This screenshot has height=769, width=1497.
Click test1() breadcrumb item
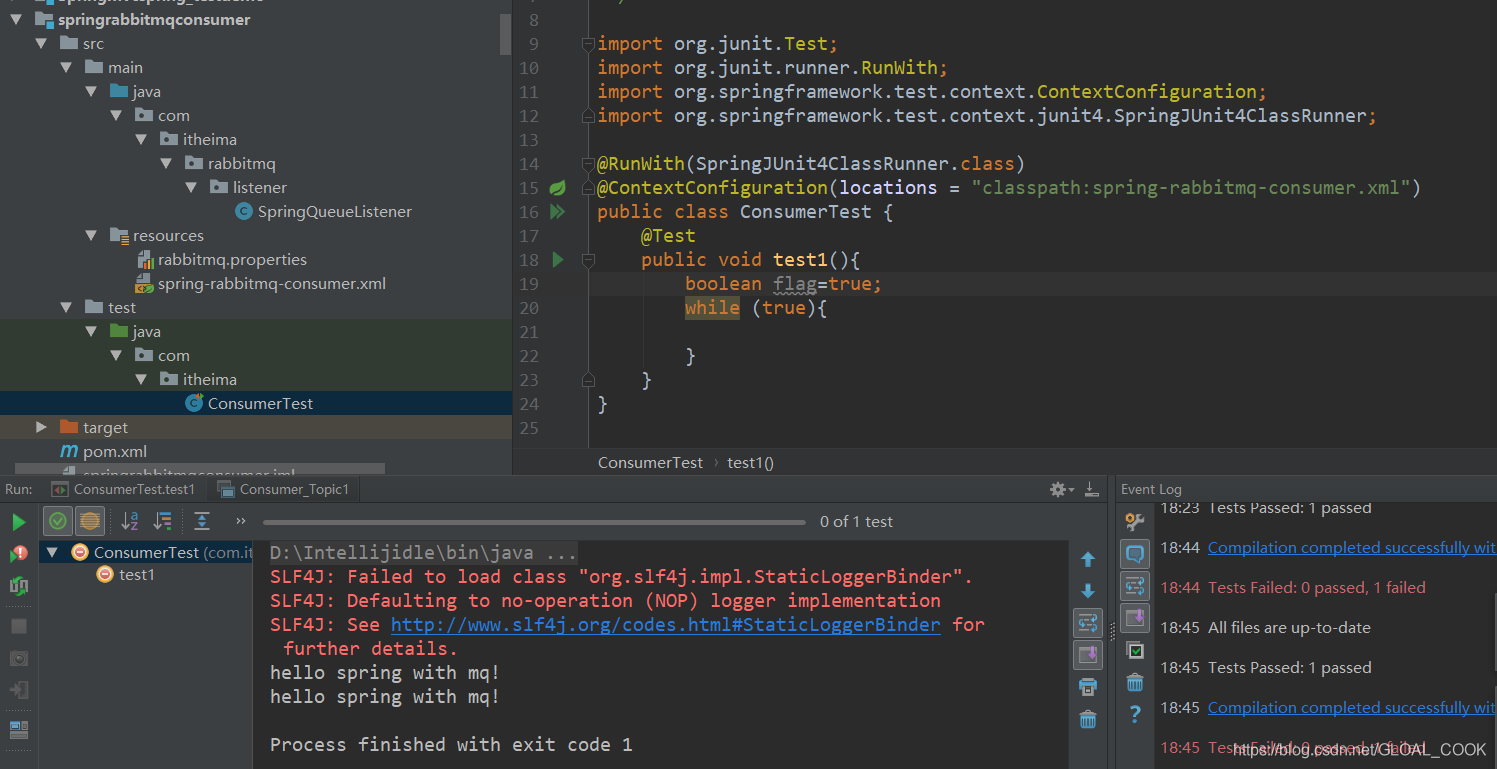750,462
